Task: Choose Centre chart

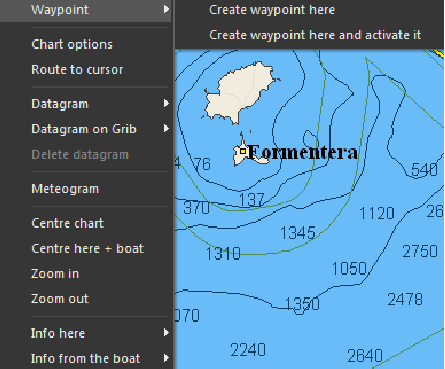Action: coord(68,223)
